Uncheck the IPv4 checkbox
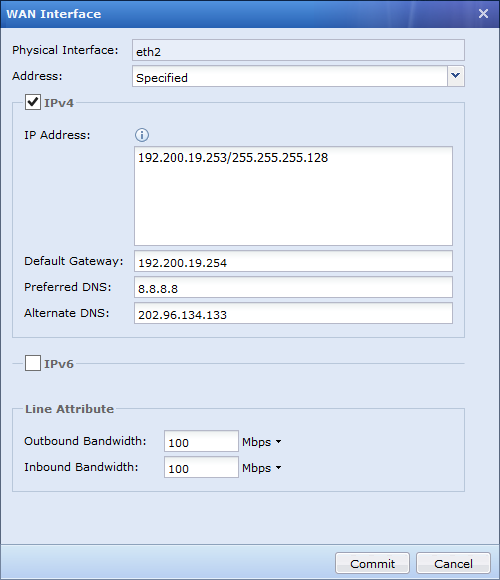 (x=33, y=102)
